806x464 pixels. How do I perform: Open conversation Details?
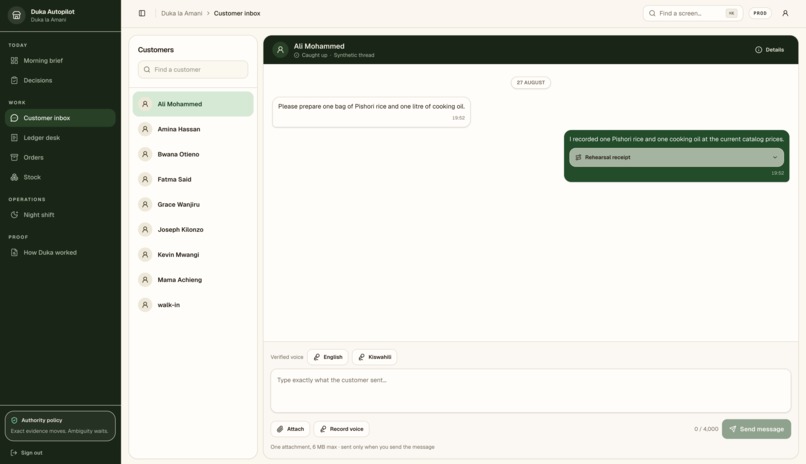(770, 50)
